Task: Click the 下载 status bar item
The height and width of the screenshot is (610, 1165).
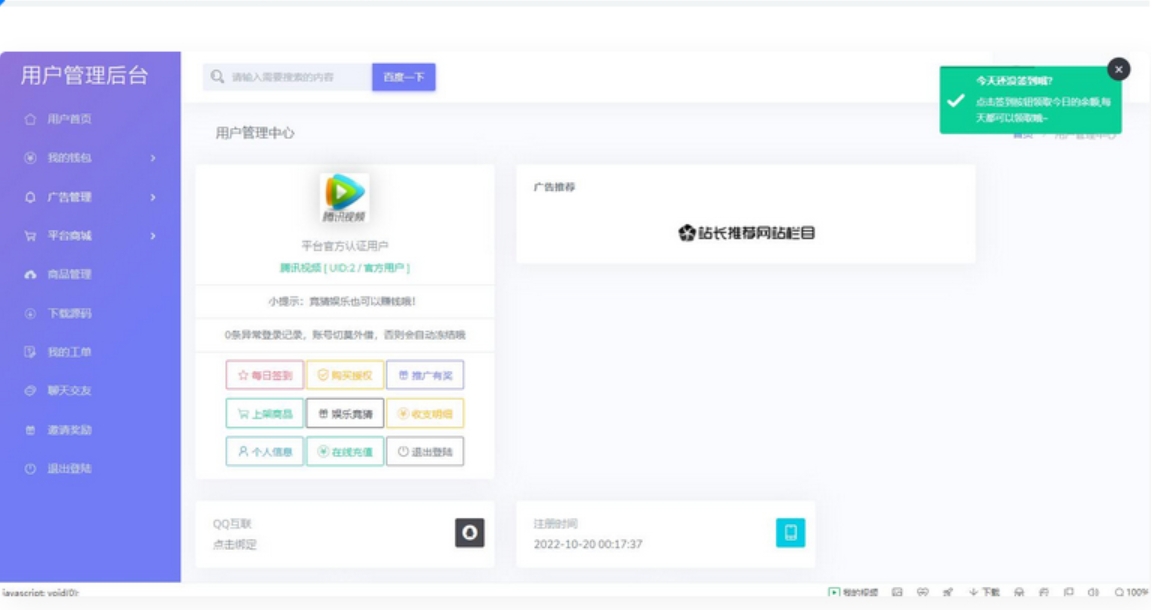Action: 984,592
